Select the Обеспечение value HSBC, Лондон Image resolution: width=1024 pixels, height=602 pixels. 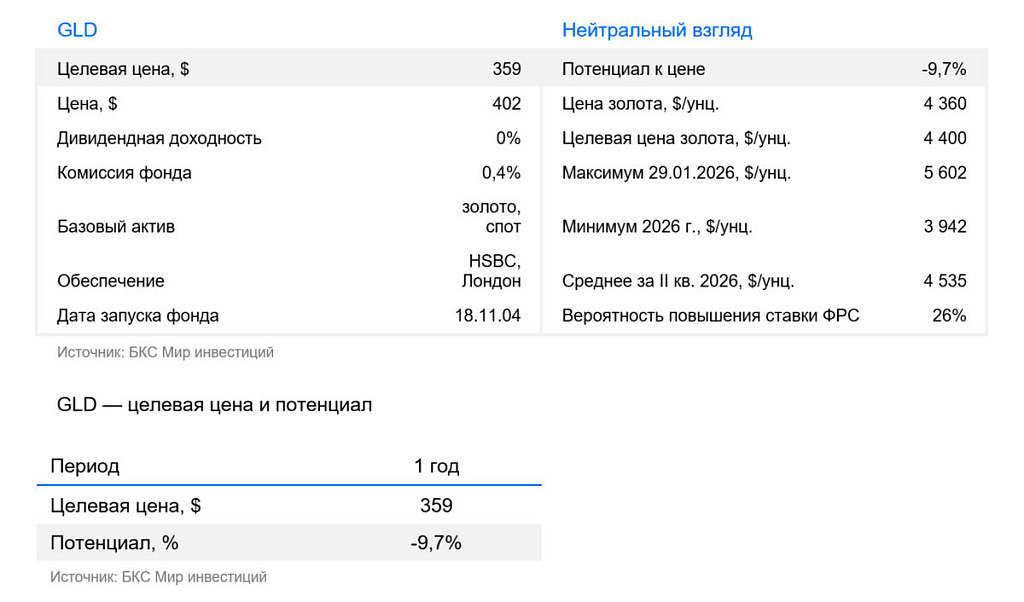click(491, 271)
